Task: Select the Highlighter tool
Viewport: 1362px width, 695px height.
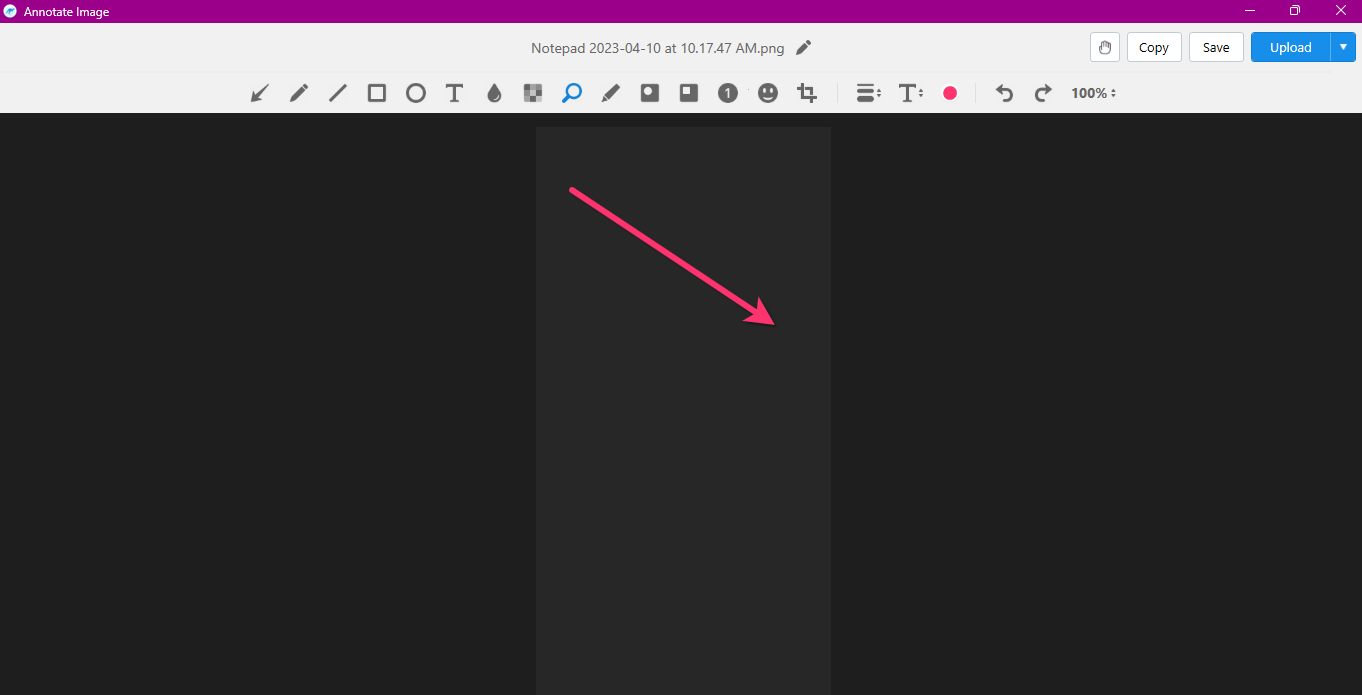Action: pos(611,93)
